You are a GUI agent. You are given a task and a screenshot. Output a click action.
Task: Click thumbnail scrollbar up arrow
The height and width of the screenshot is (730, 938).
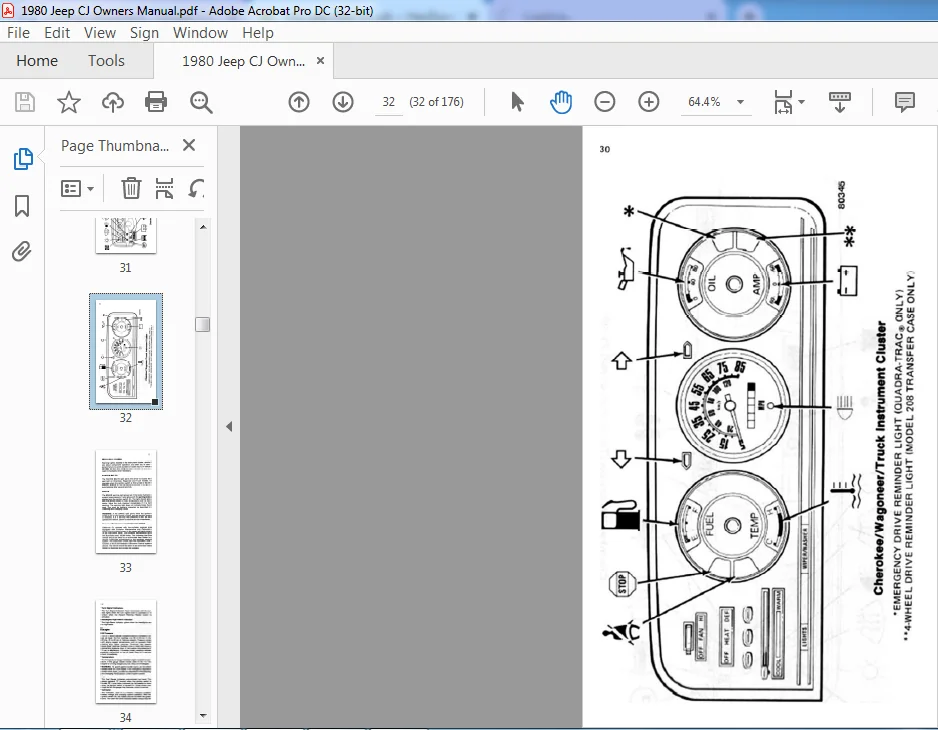tap(203, 227)
